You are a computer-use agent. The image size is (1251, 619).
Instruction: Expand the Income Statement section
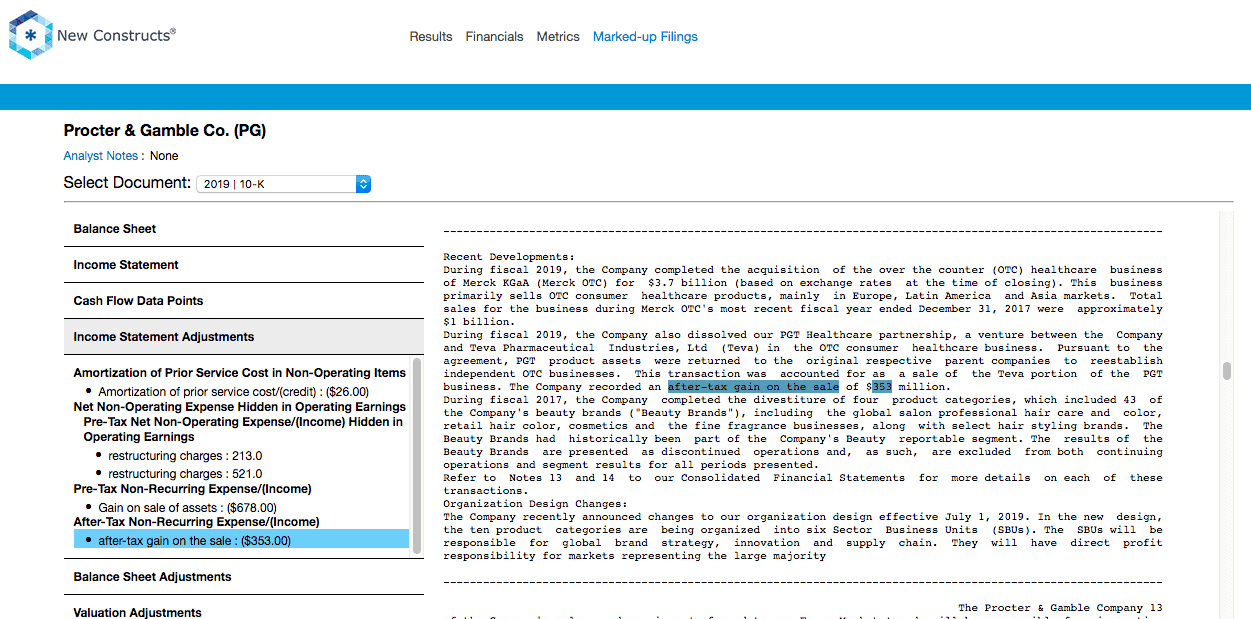[244, 265]
